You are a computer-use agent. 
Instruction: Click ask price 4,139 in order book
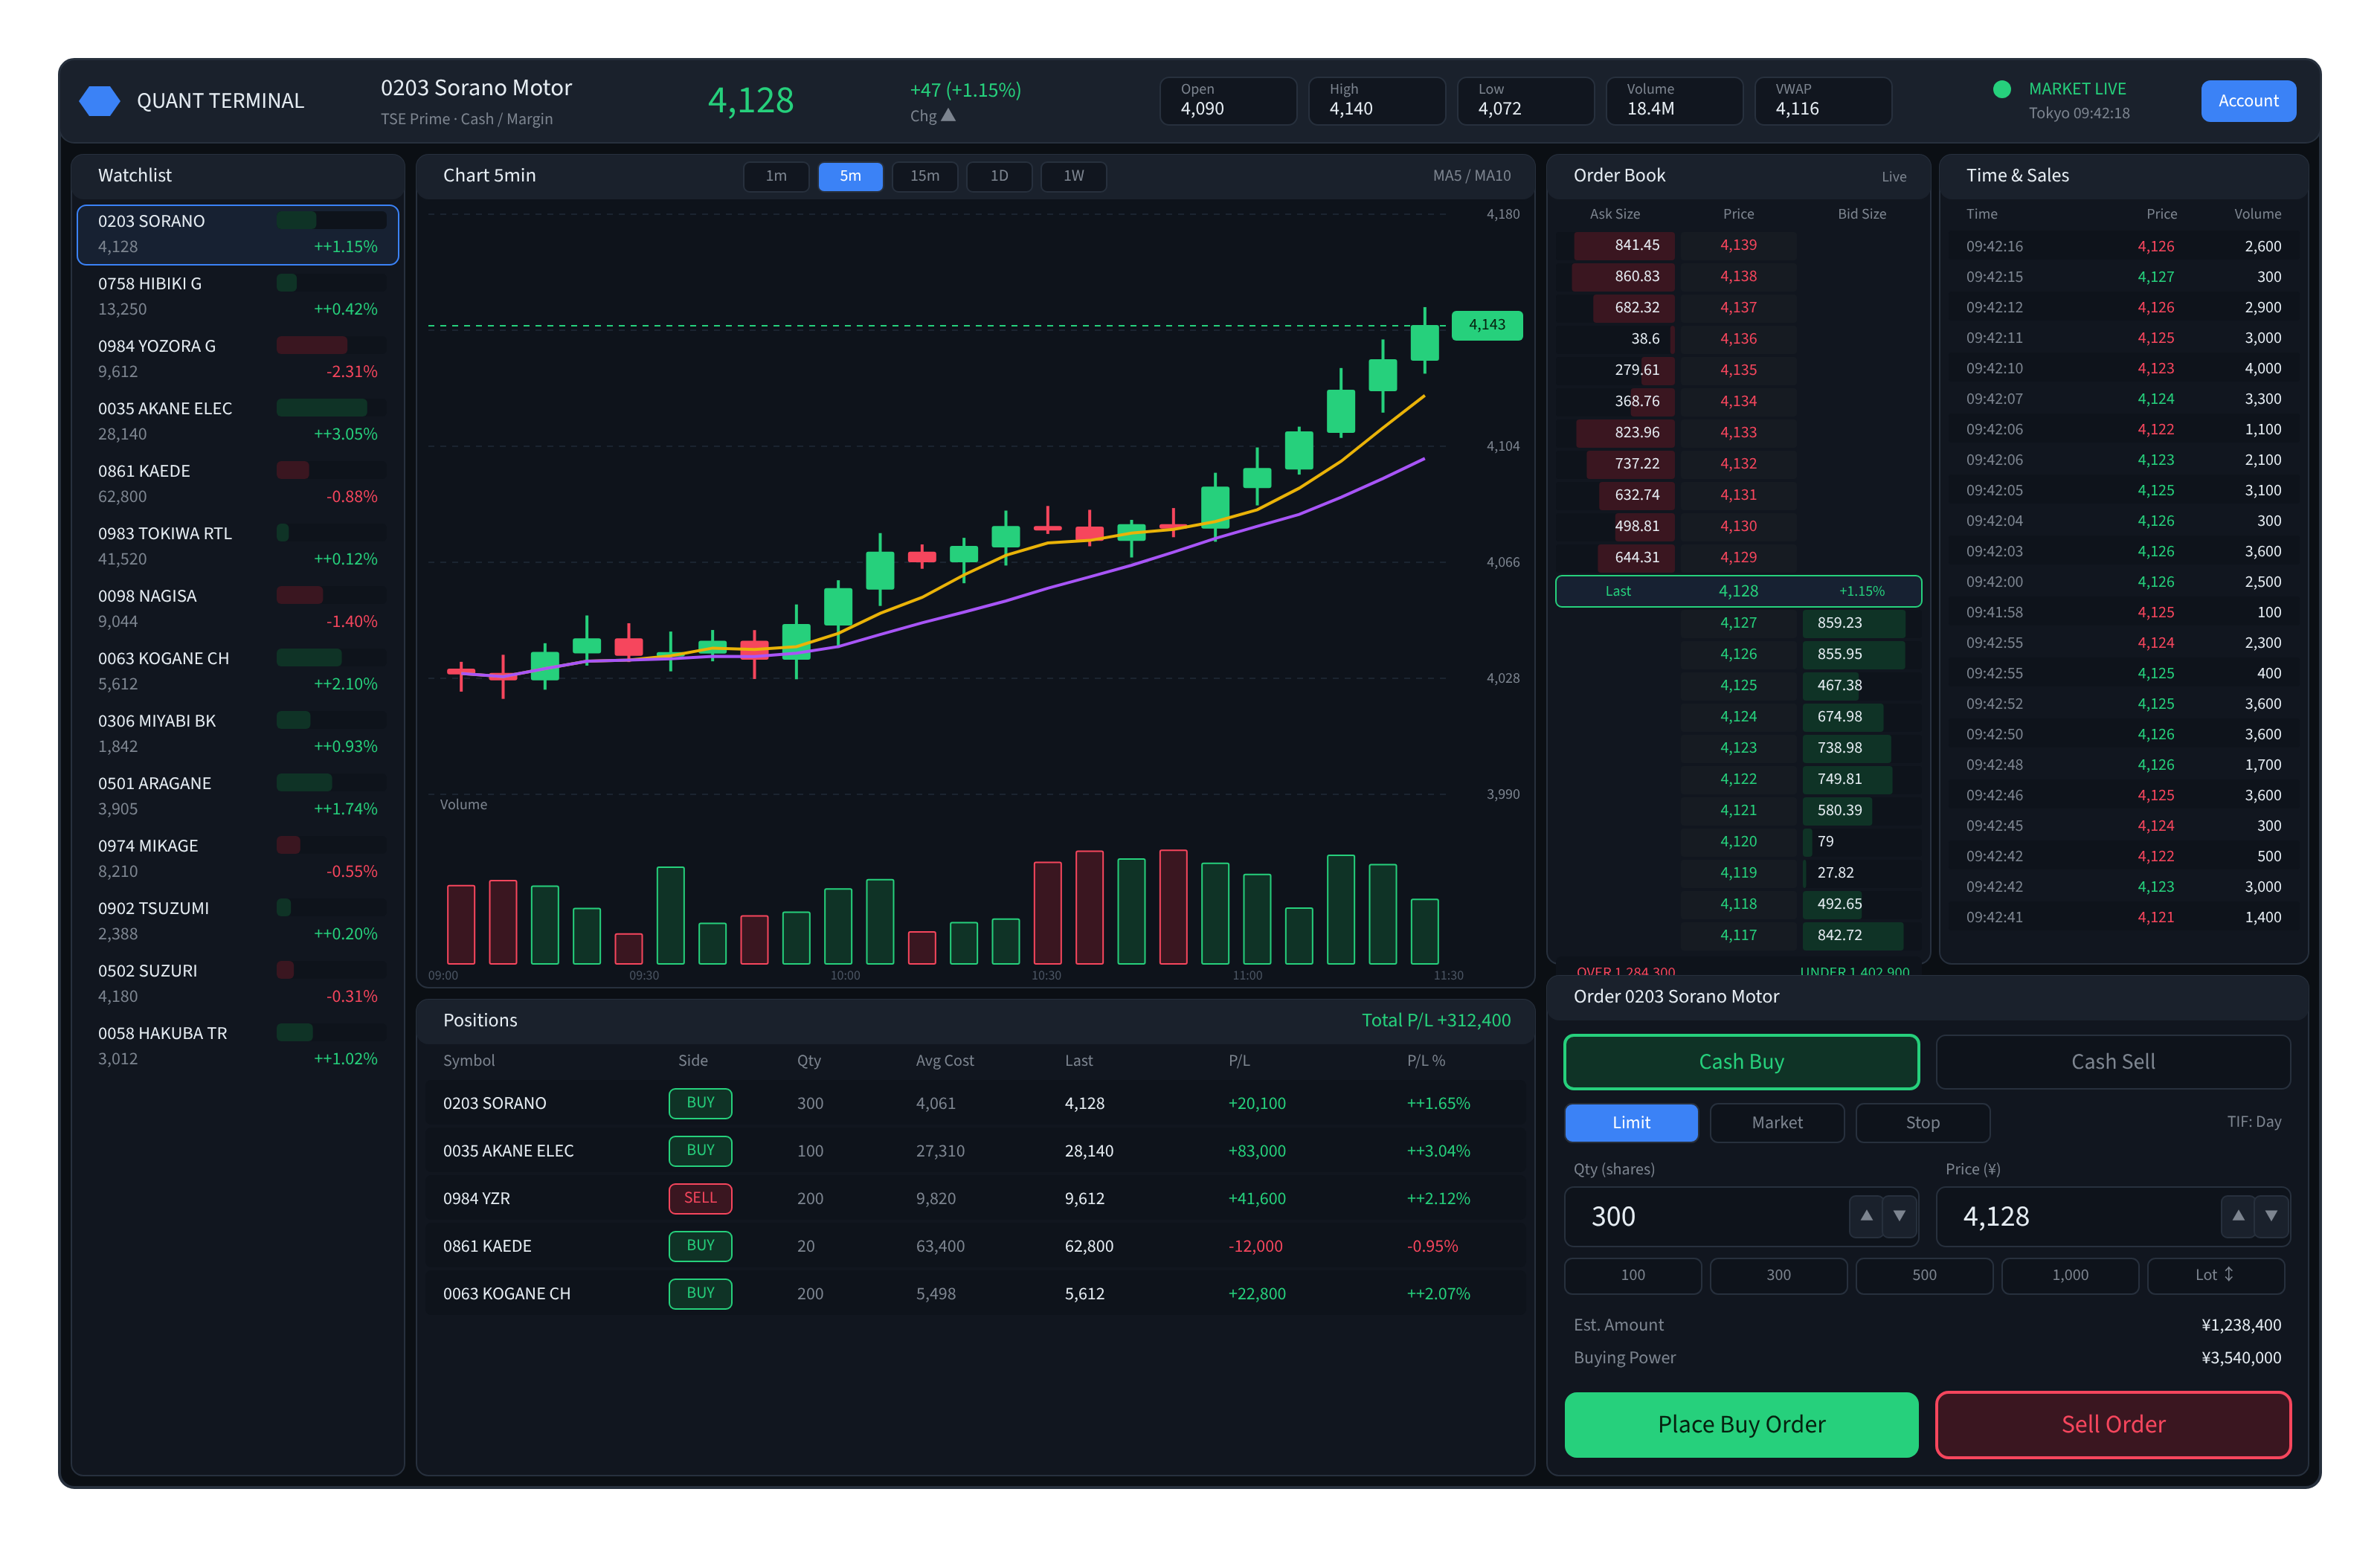pos(1738,245)
